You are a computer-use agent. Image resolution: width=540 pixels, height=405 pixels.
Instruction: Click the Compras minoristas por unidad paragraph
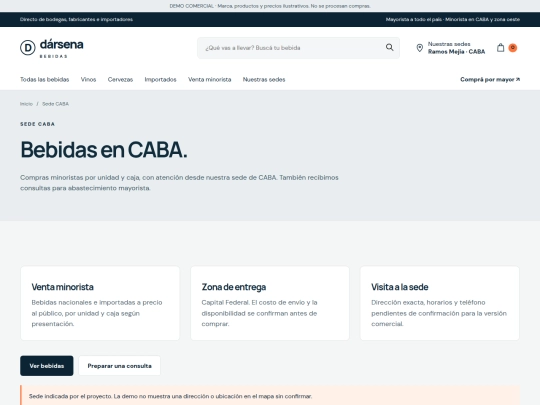179,183
